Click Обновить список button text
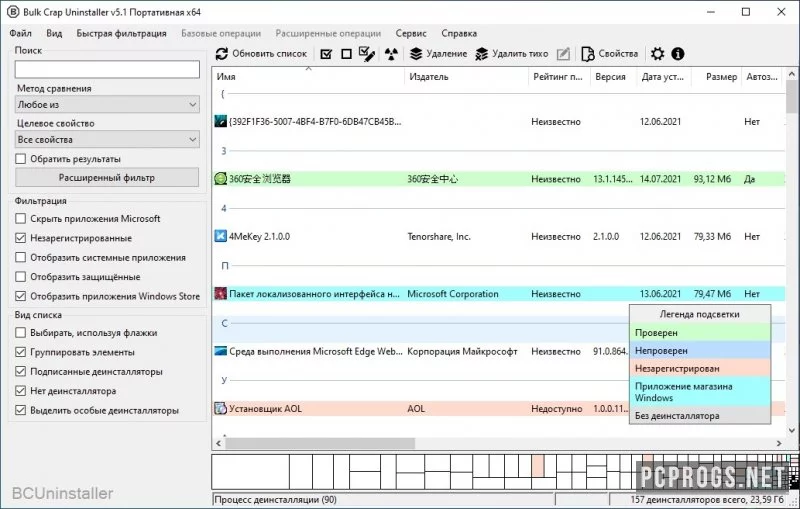The width and height of the screenshot is (800, 509). [x=269, y=54]
